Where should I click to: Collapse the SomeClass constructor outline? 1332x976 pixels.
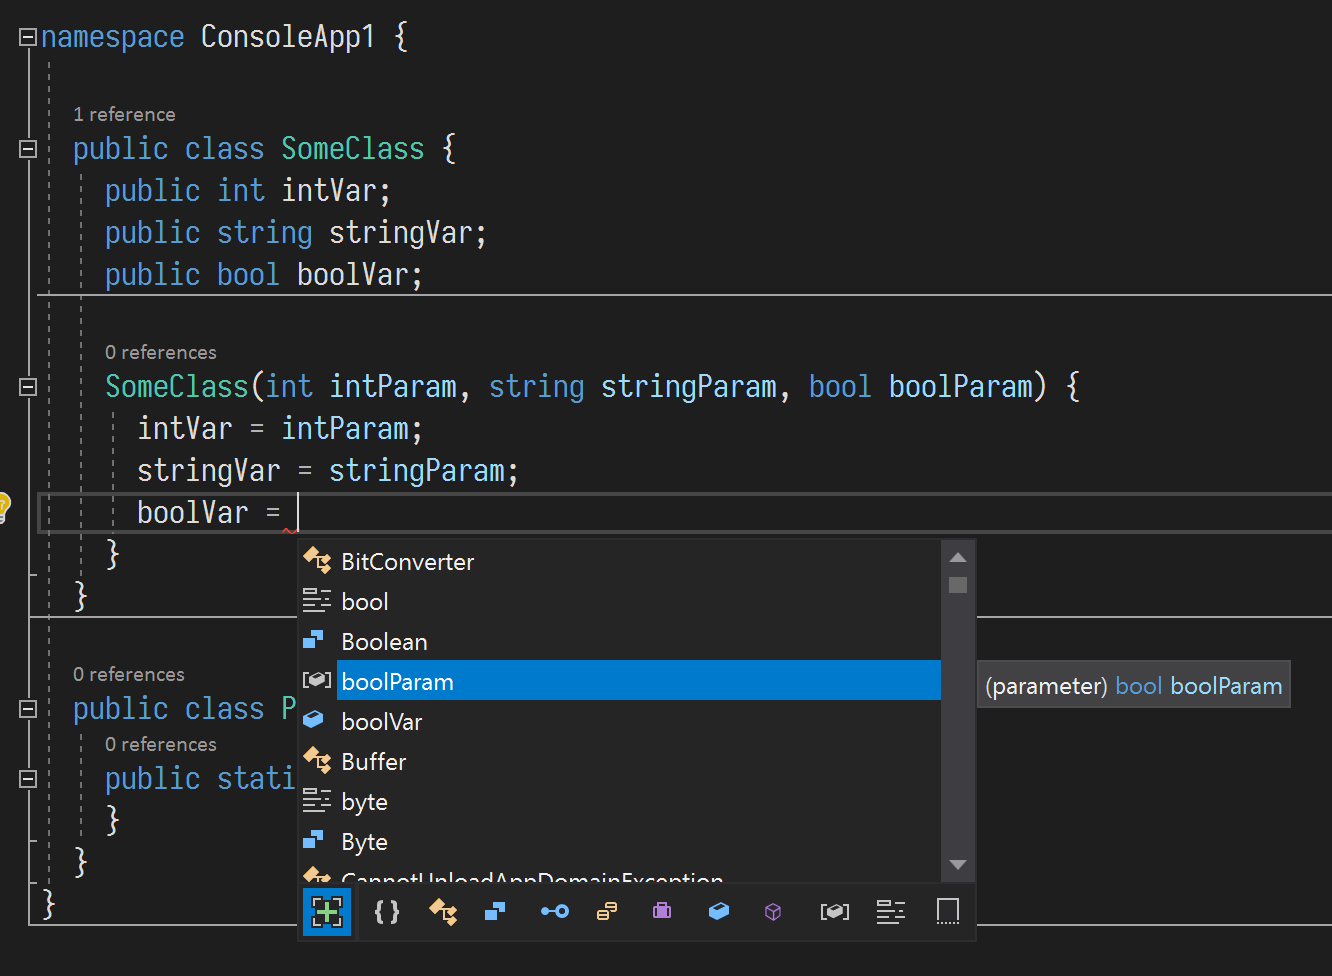pos(27,386)
